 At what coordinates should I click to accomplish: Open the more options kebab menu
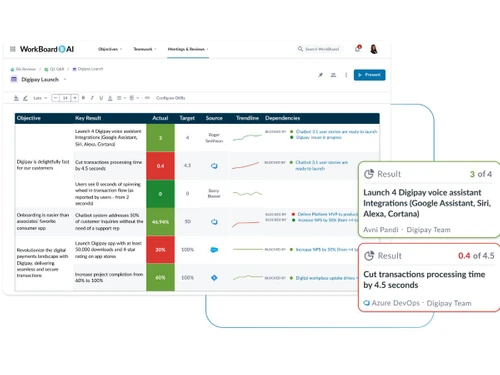(346, 75)
